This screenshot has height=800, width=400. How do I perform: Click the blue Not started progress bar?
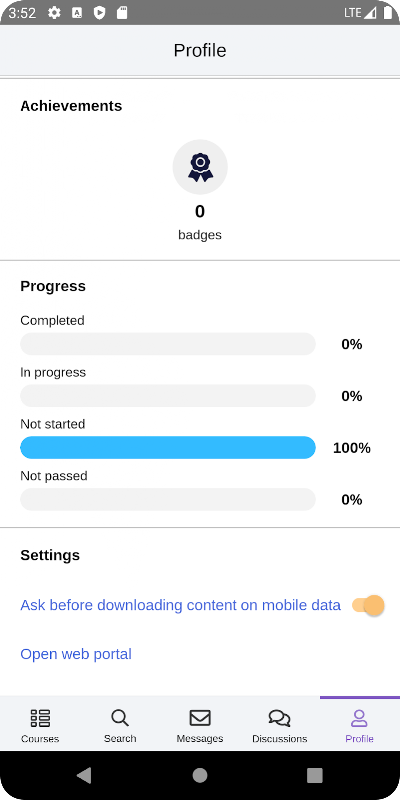[x=168, y=447]
